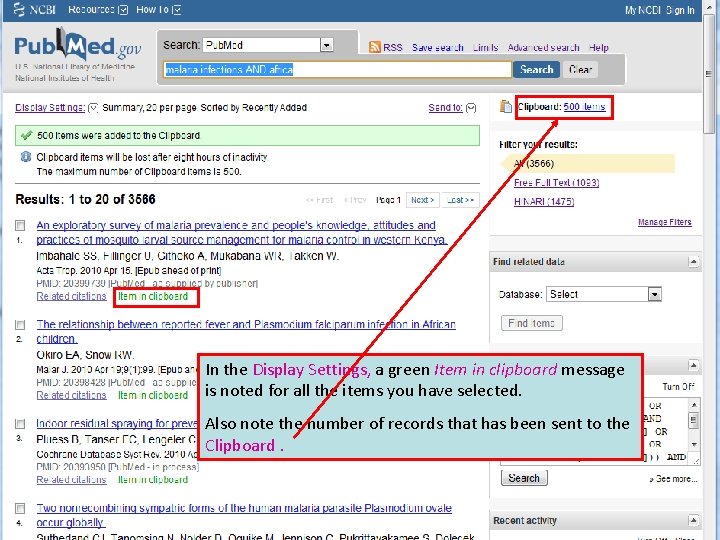Expand the Send to dropdown arrow
Viewport: 720px width, 540px height.
coord(471,108)
